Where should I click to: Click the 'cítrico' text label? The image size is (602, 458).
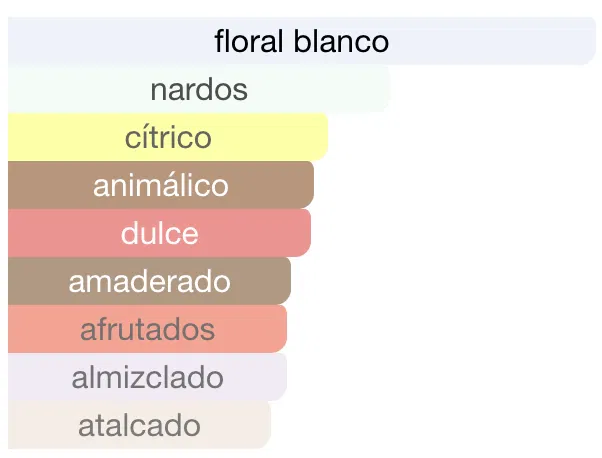click(x=168, y=137)
